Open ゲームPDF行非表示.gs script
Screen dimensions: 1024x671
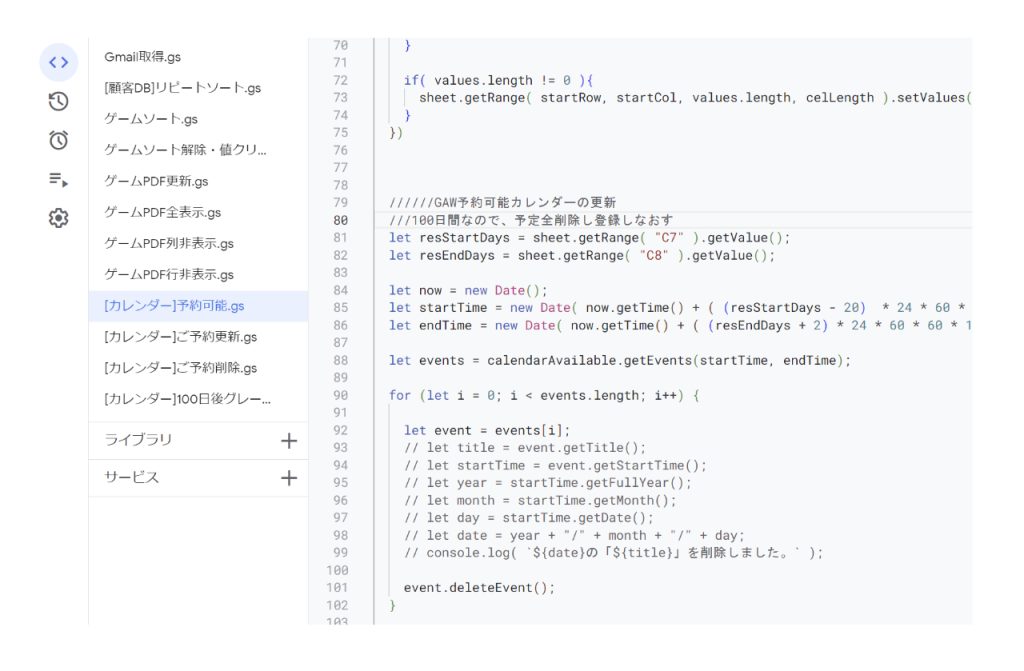(168, 274)
